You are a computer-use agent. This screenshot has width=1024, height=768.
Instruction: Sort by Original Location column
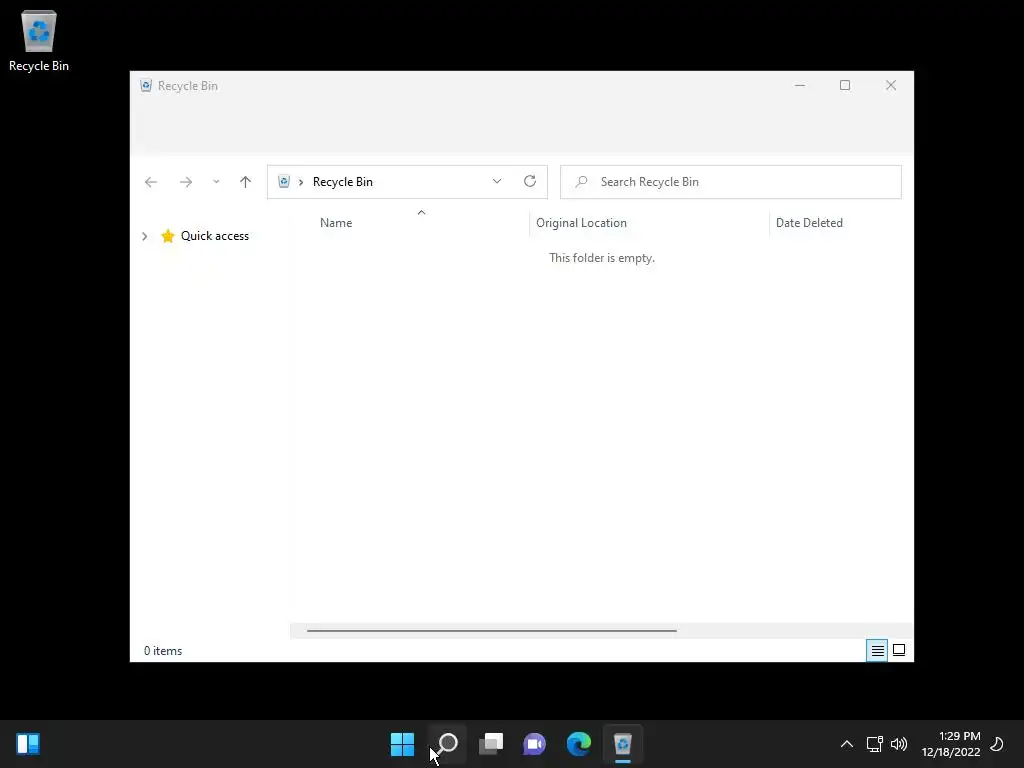click(581, 223)
